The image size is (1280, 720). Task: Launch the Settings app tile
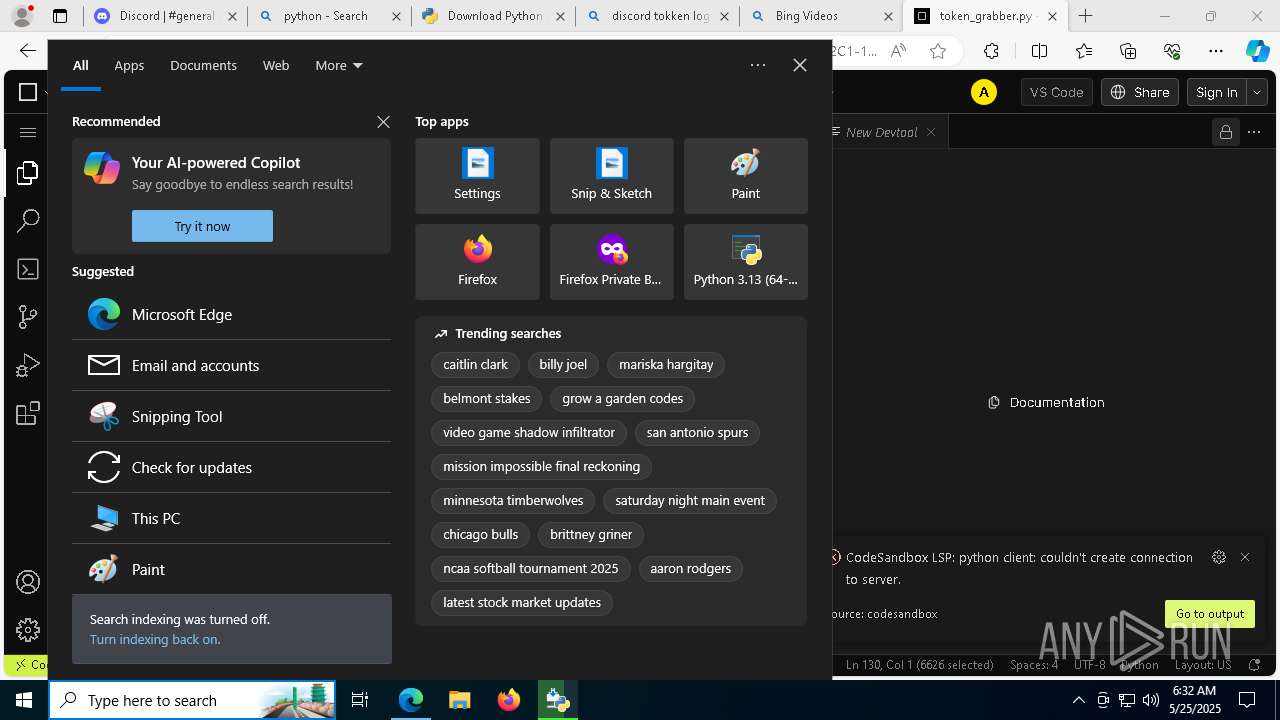pos(477,176)
